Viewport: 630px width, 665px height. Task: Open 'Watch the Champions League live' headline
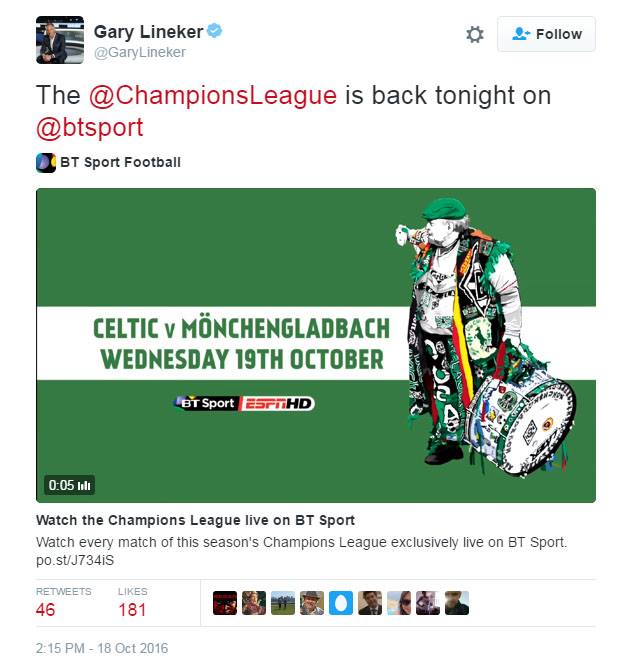195,520
